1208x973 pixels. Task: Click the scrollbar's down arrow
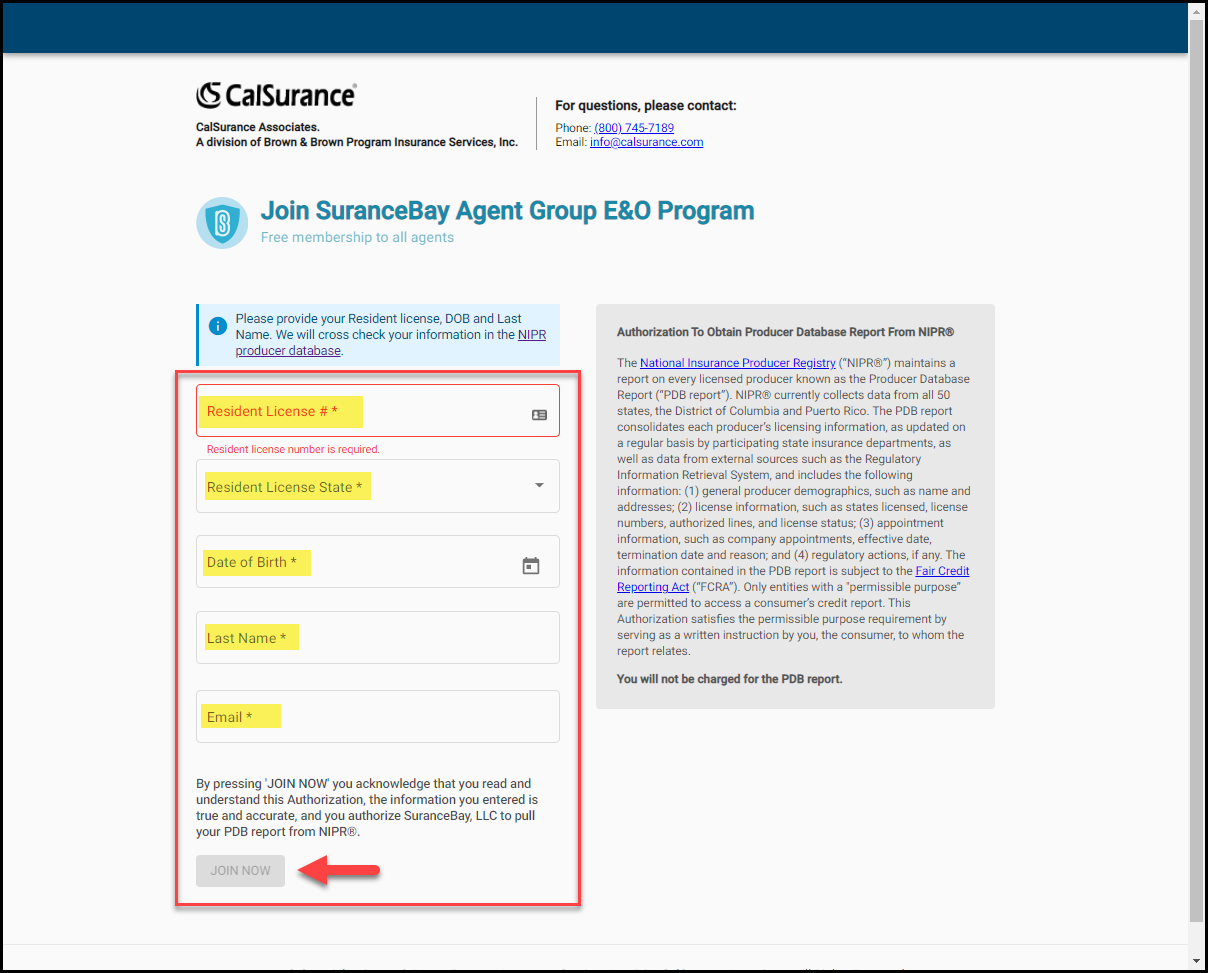(1197, 962)
